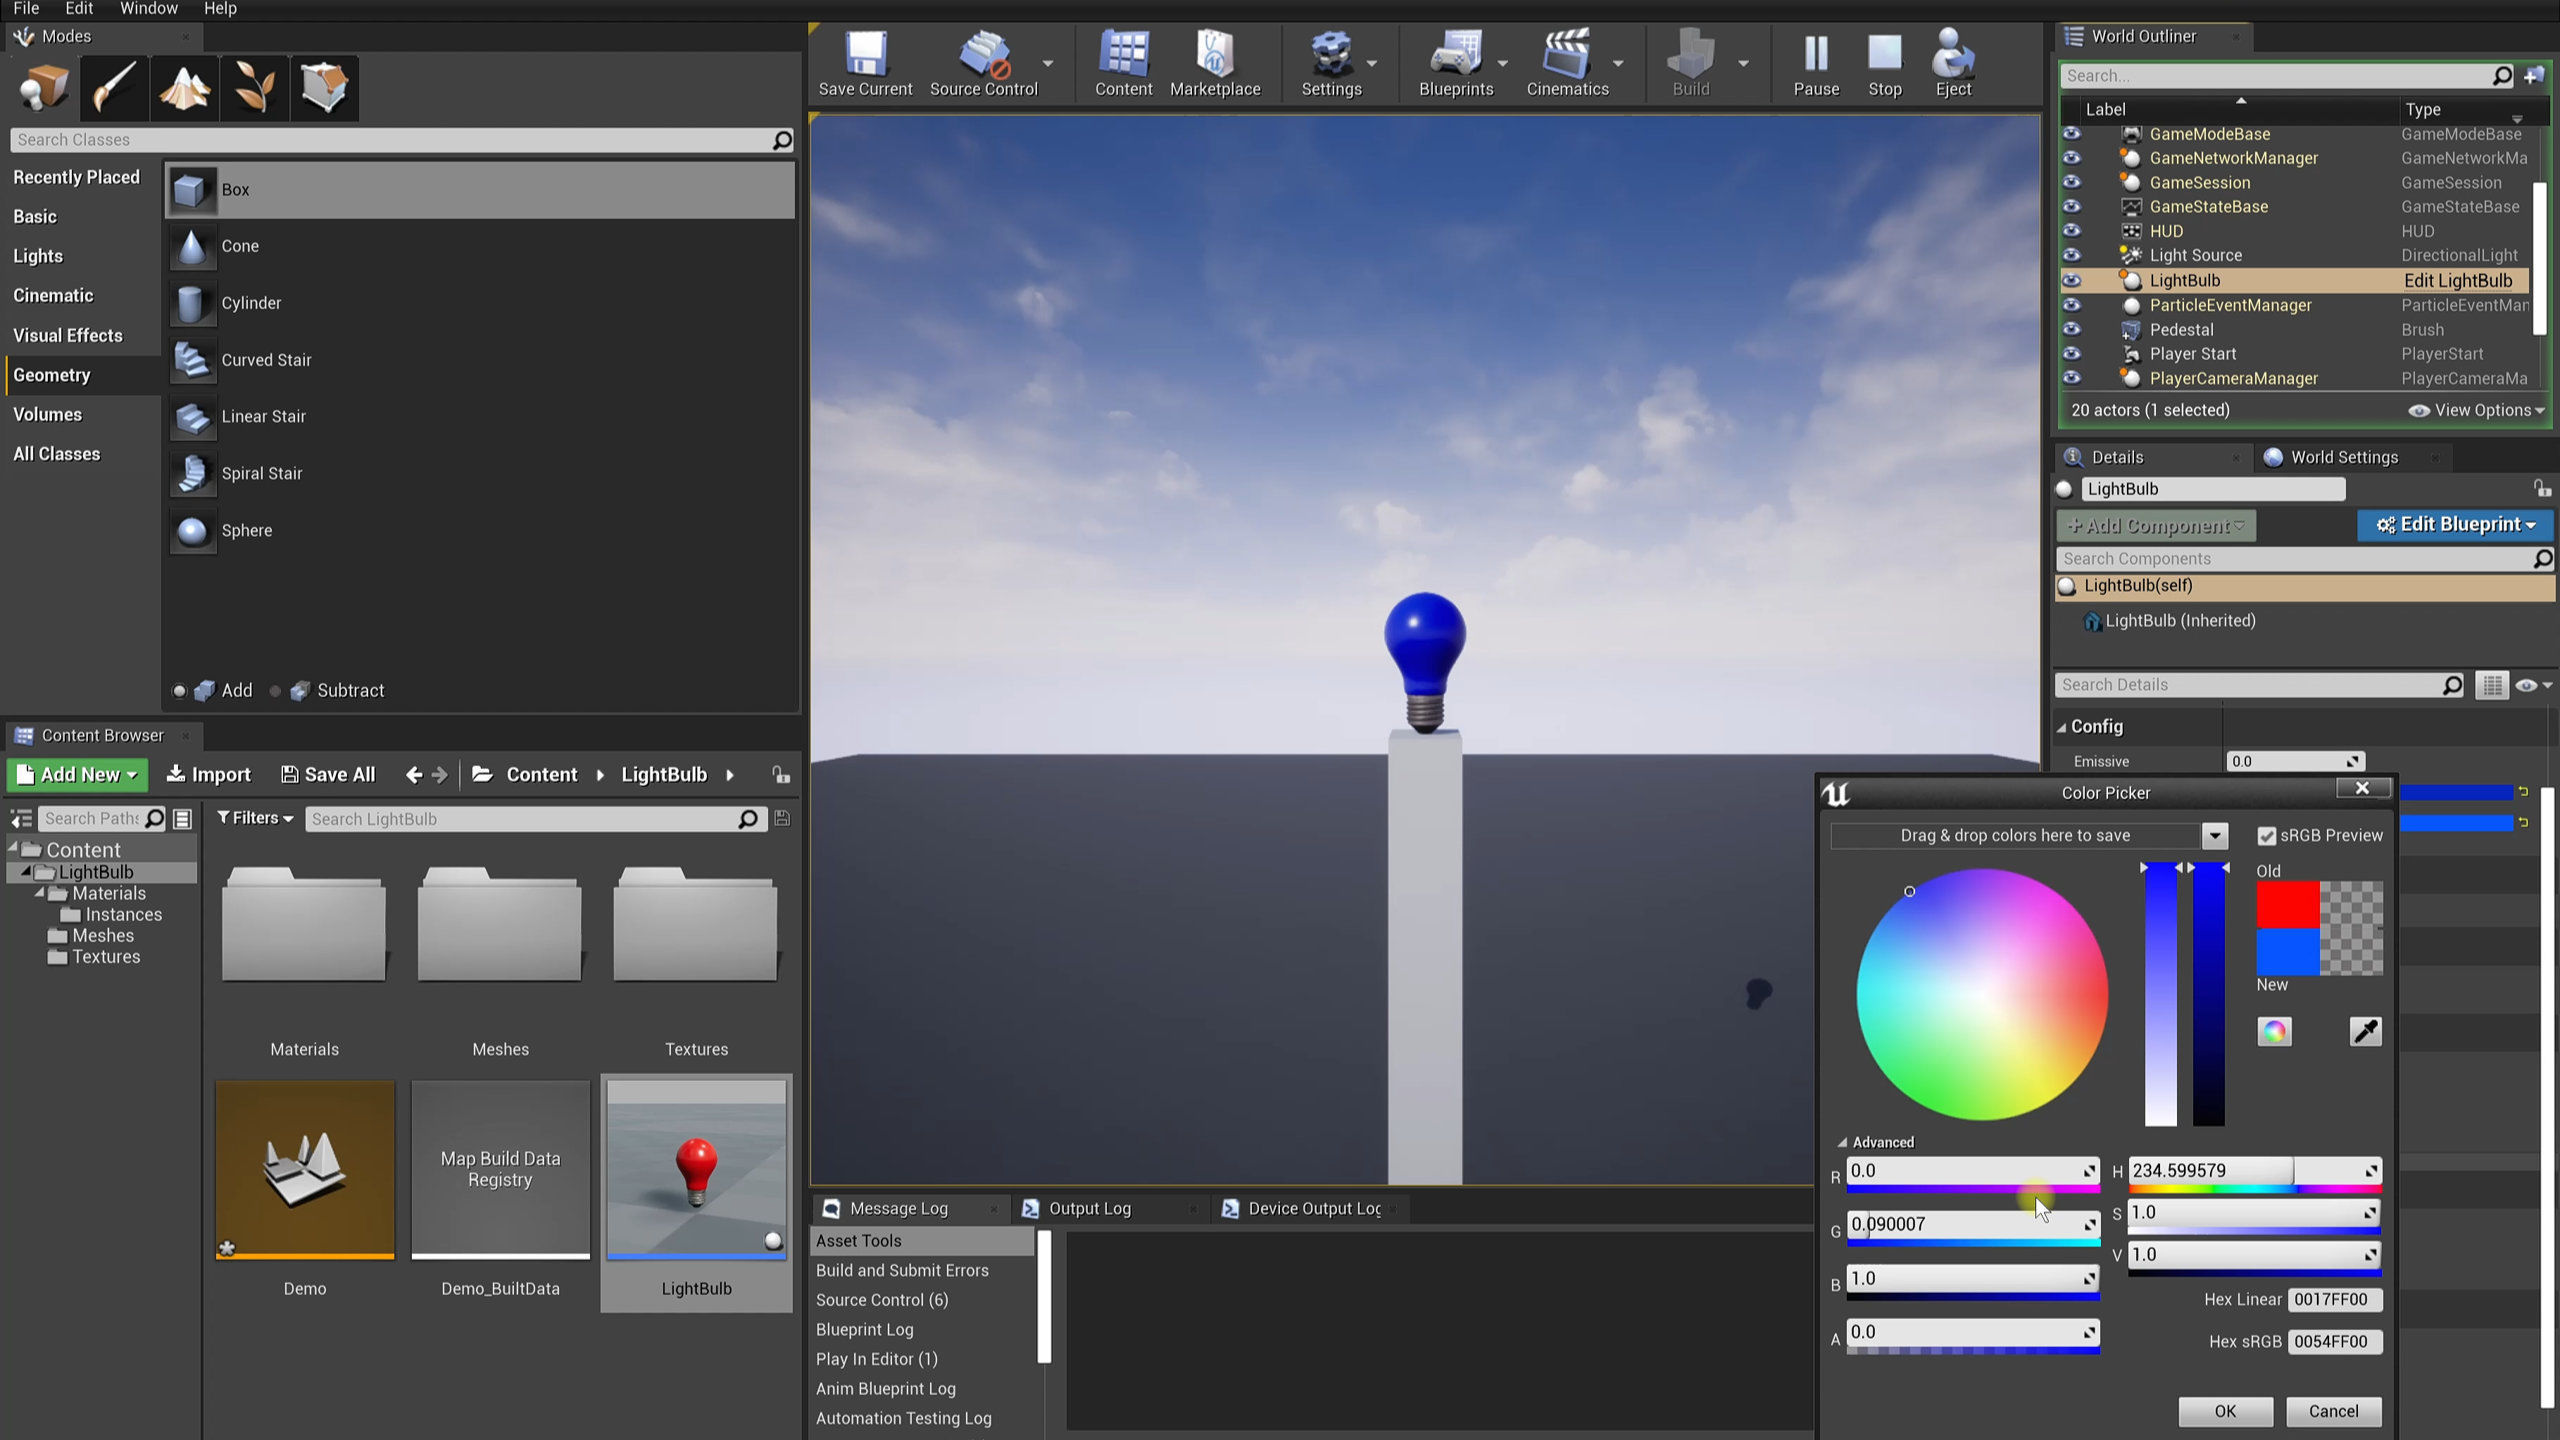
Task: Open the File menu
Action: point(26,9)
